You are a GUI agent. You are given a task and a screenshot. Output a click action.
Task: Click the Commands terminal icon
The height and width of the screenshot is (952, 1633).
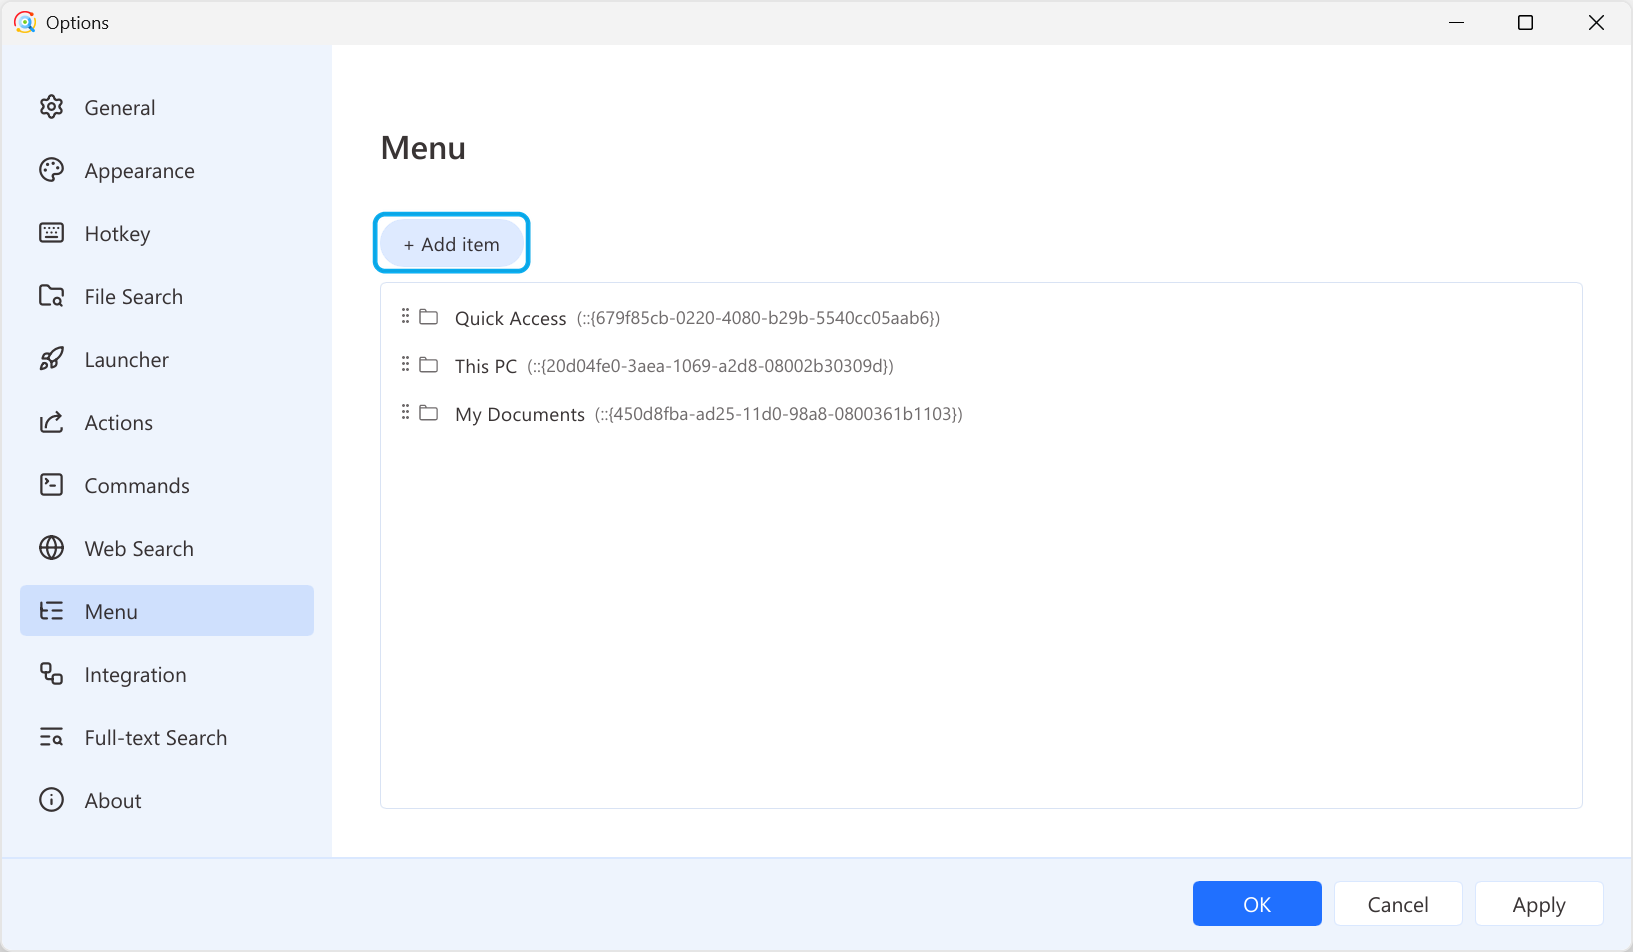tap(51, 485)
